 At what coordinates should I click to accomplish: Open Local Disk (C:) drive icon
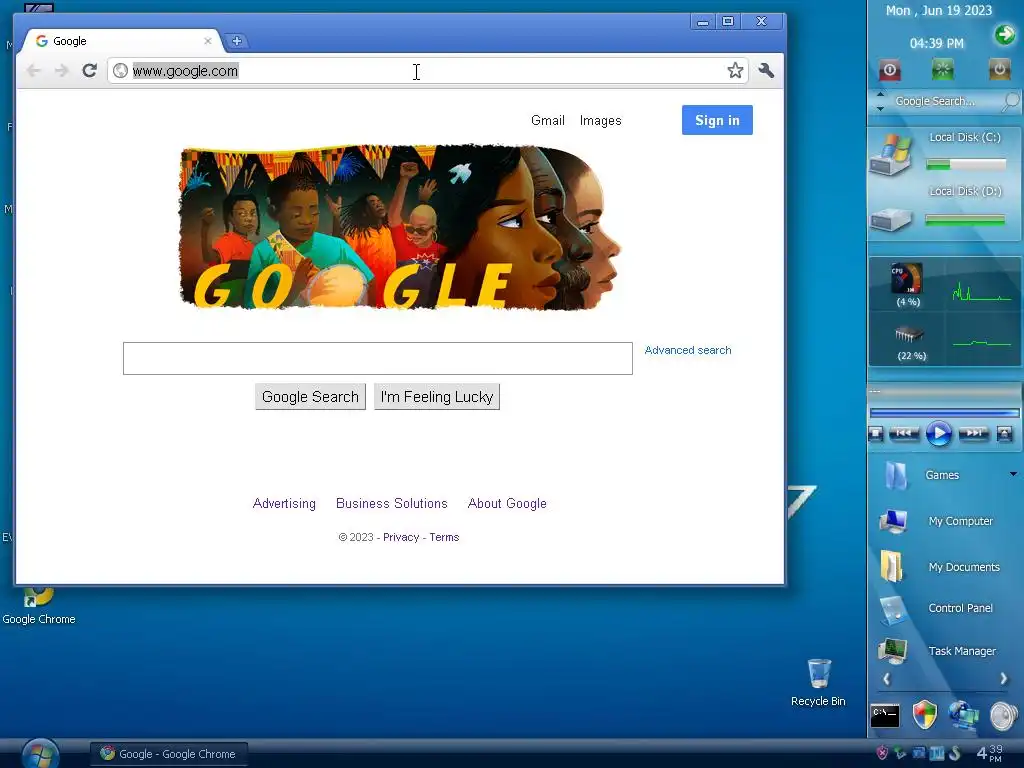click(890, 153)
